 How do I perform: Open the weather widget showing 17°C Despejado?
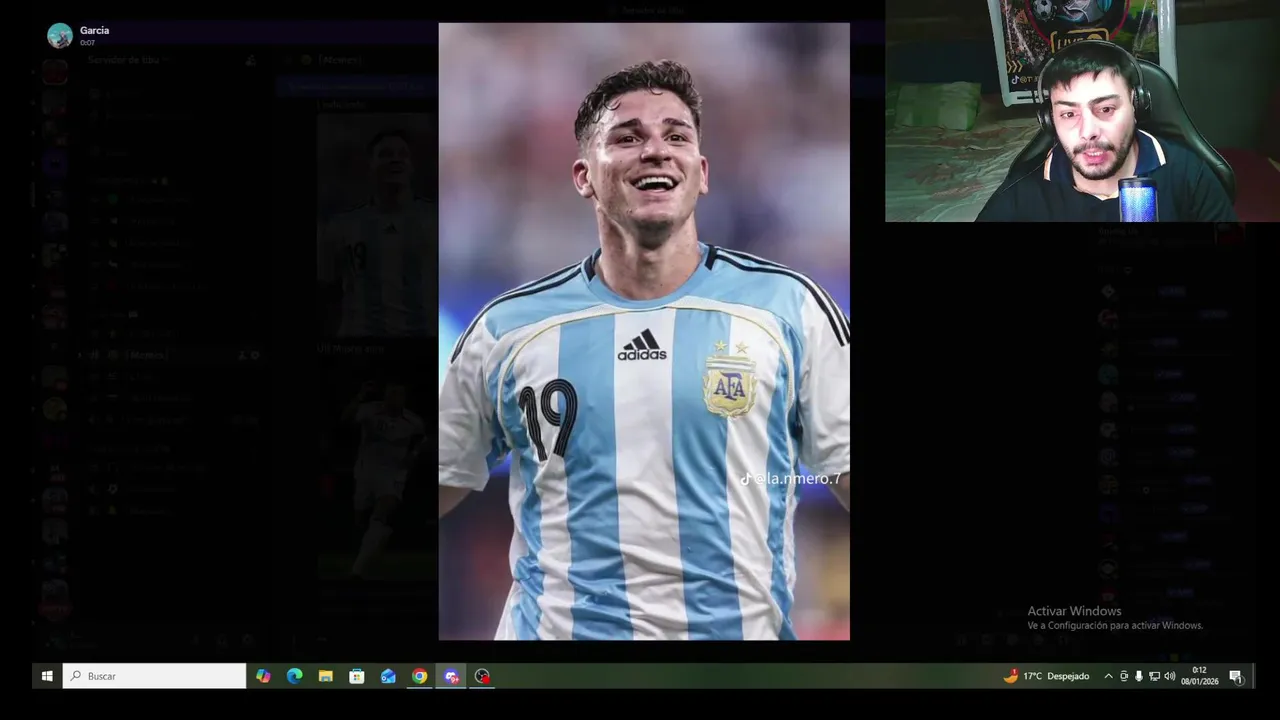[1046, 676]
